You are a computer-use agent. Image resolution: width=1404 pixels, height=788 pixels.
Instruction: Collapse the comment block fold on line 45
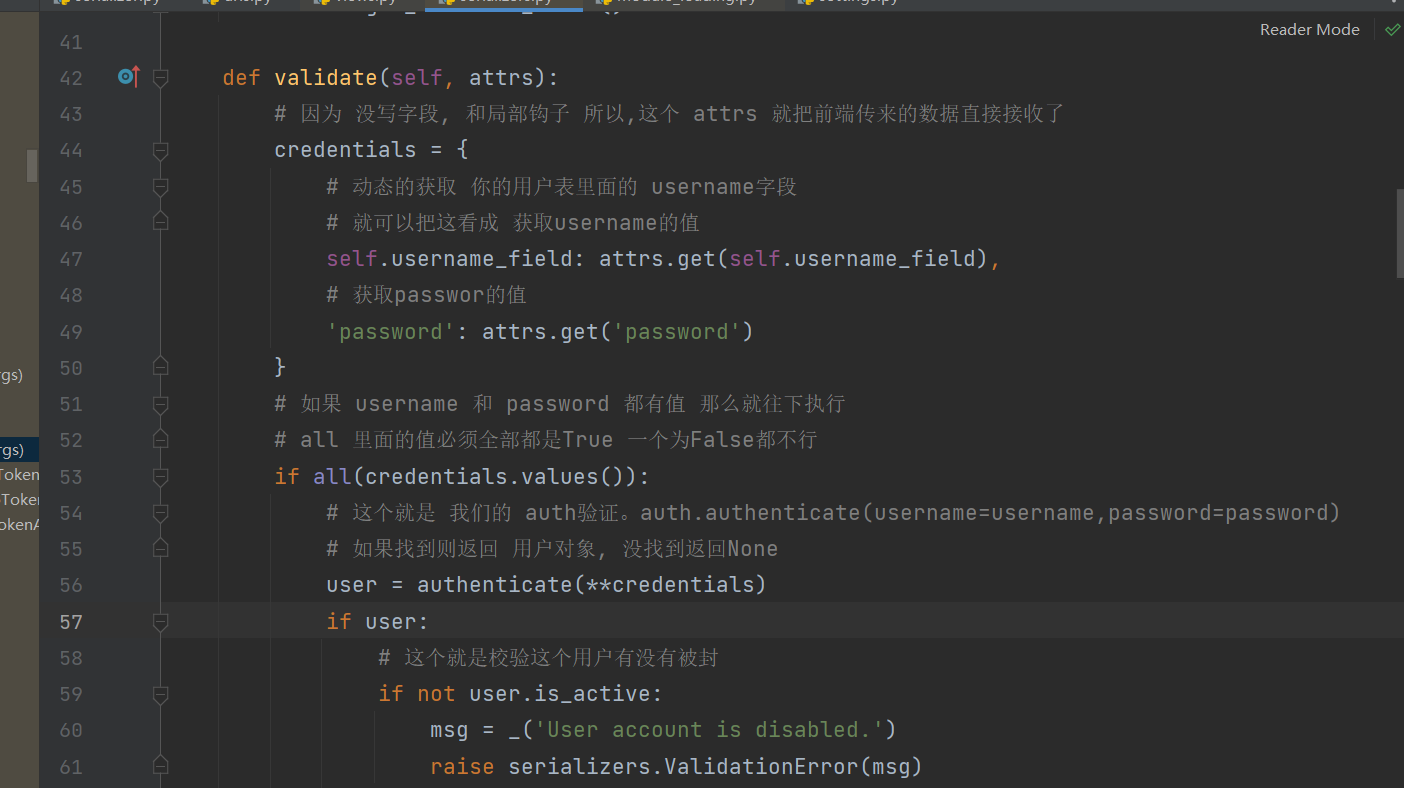click(x=160, y=186)
